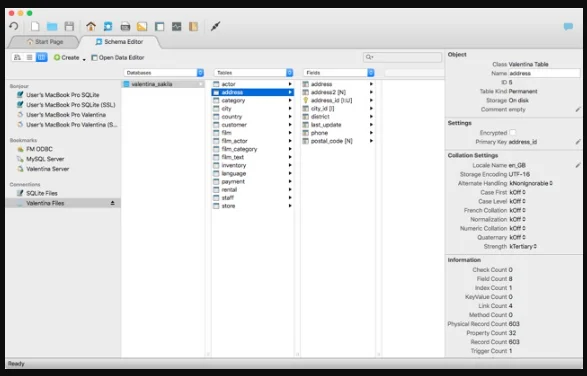
Task: Open the yellow diagram editor toolbar icon
Action: [x=142, y=26]
